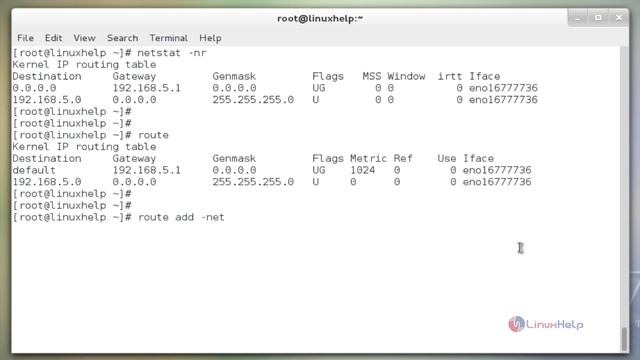
Task: Click 'UG' flag in route output
Action: pos(319,170)
